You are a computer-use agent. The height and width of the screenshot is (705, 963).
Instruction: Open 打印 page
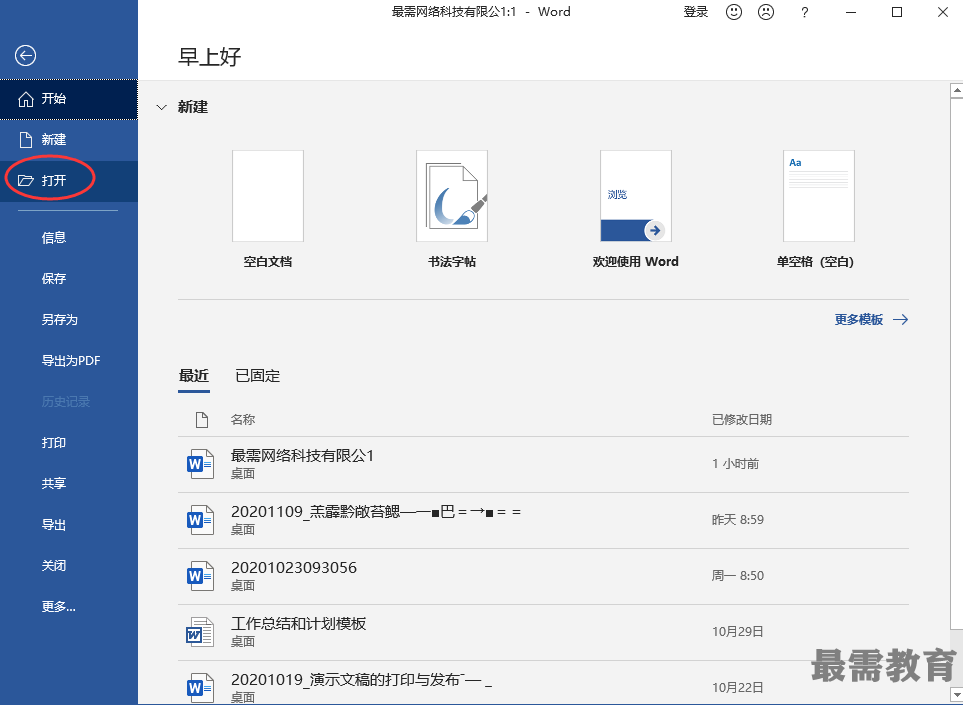(x=54, y=443)
